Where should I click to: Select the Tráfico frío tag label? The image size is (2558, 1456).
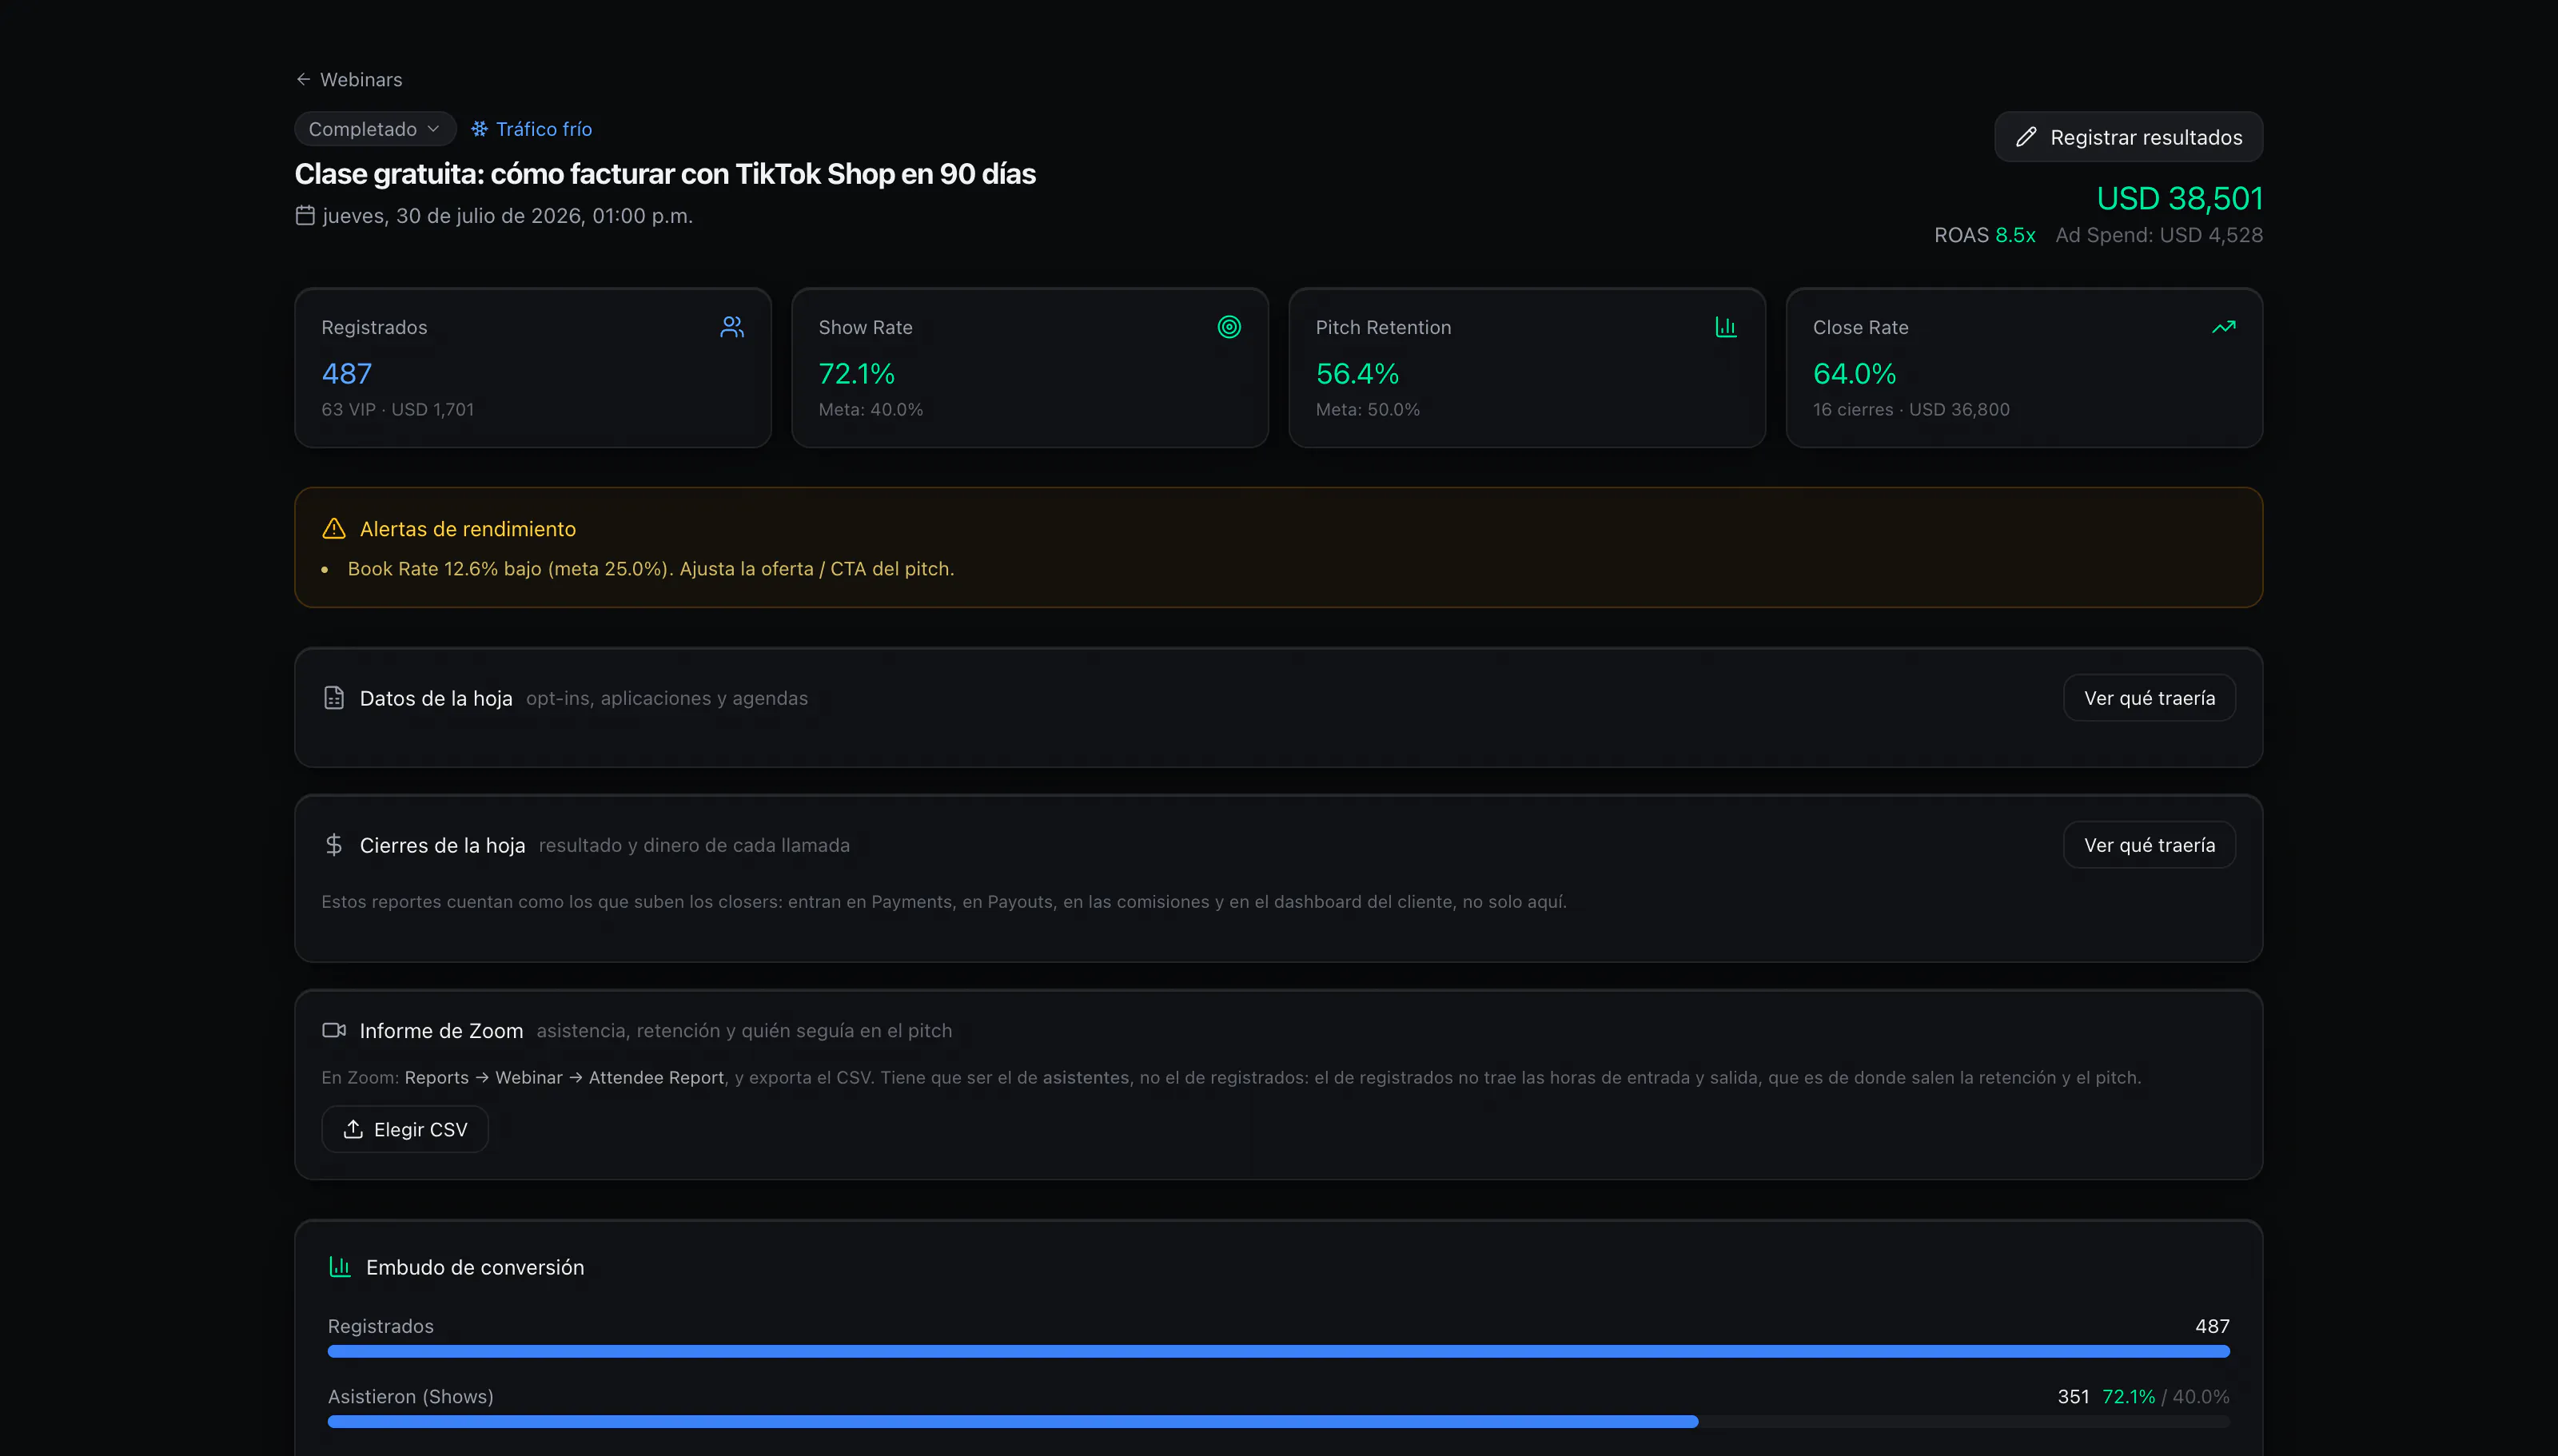[543, 129]
